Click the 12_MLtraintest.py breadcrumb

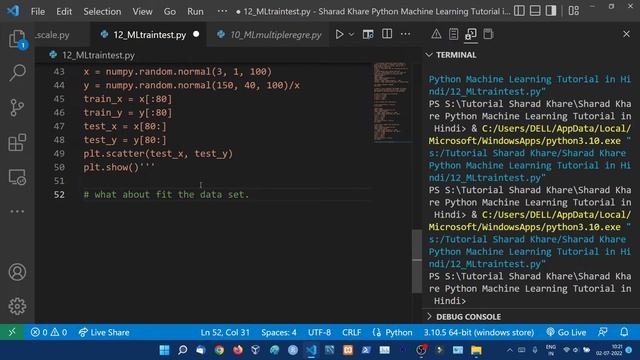point(98,55)
